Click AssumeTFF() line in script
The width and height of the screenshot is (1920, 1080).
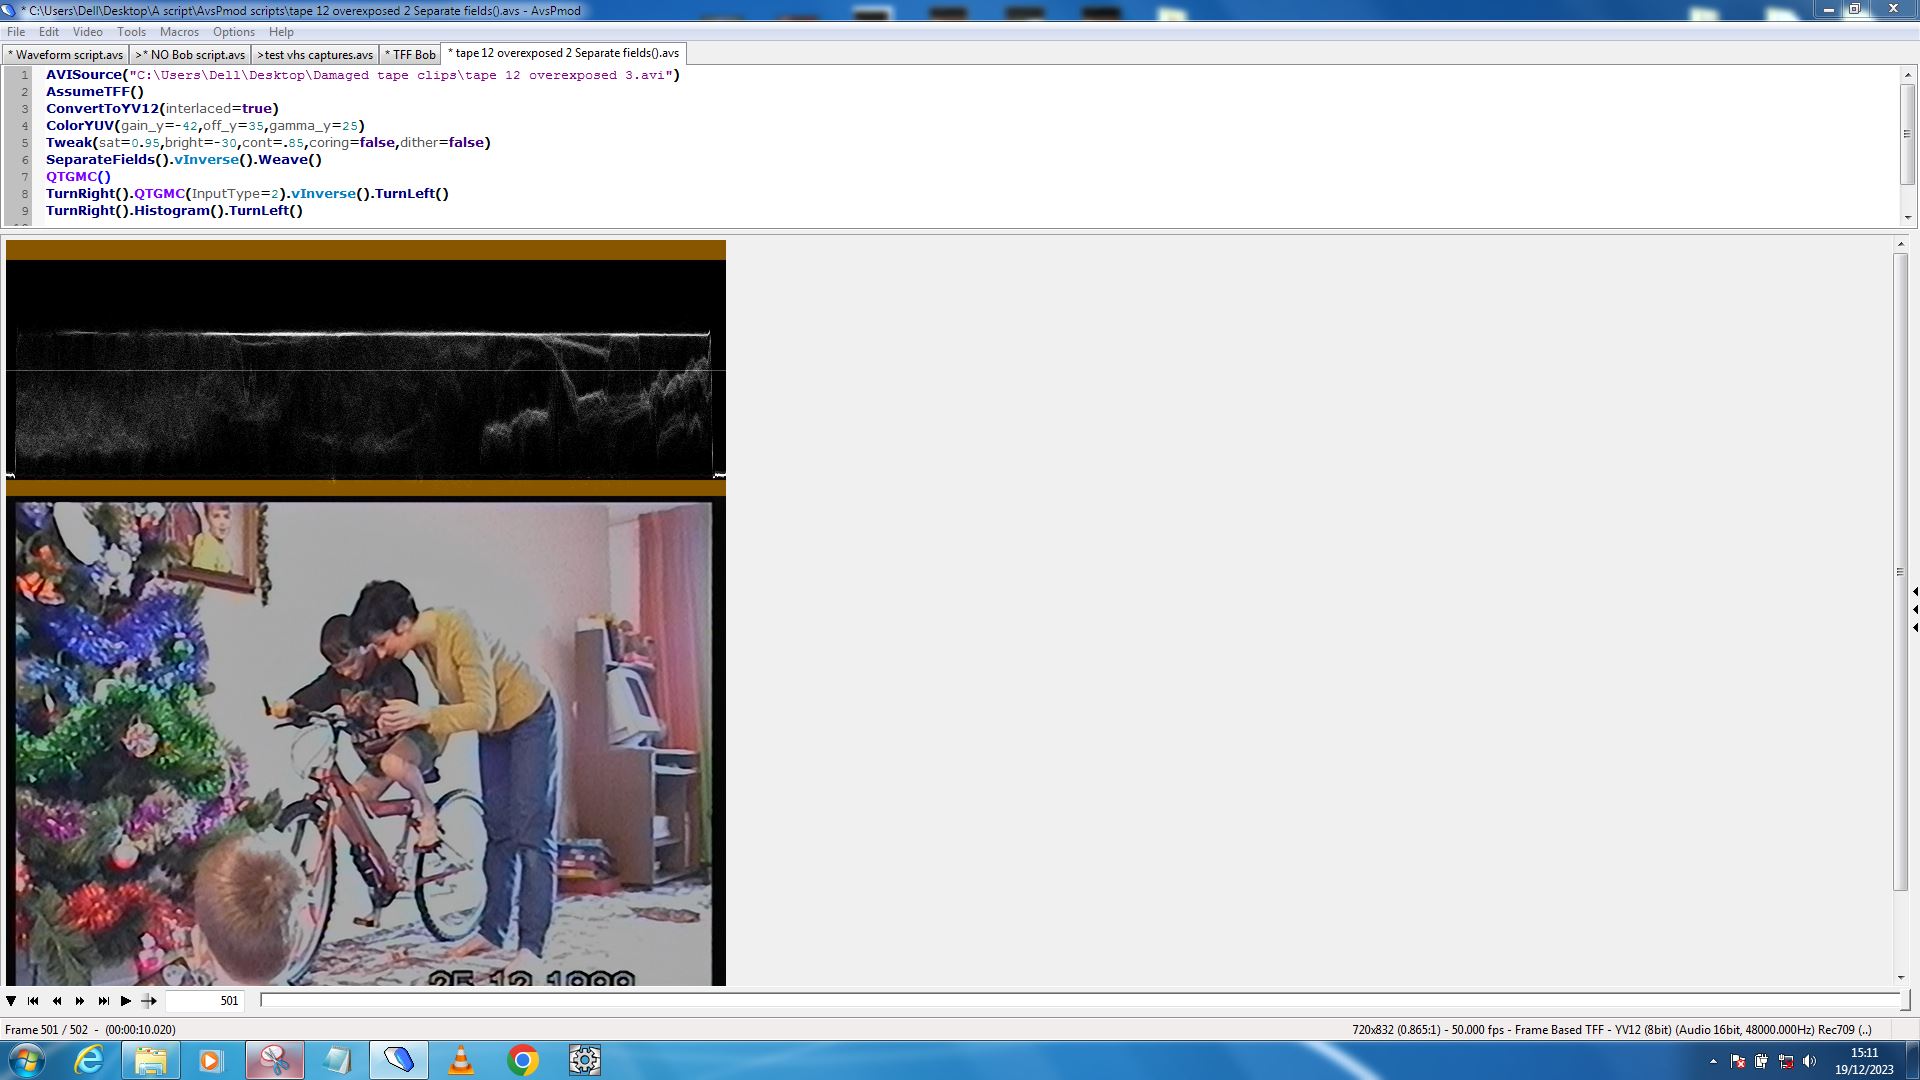click(95, 92)
